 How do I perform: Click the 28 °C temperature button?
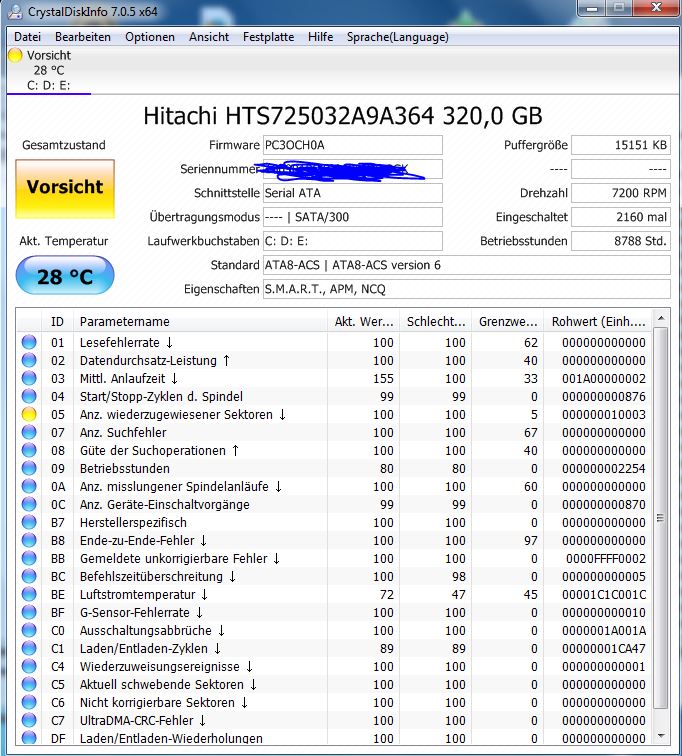tap(65, 276)
